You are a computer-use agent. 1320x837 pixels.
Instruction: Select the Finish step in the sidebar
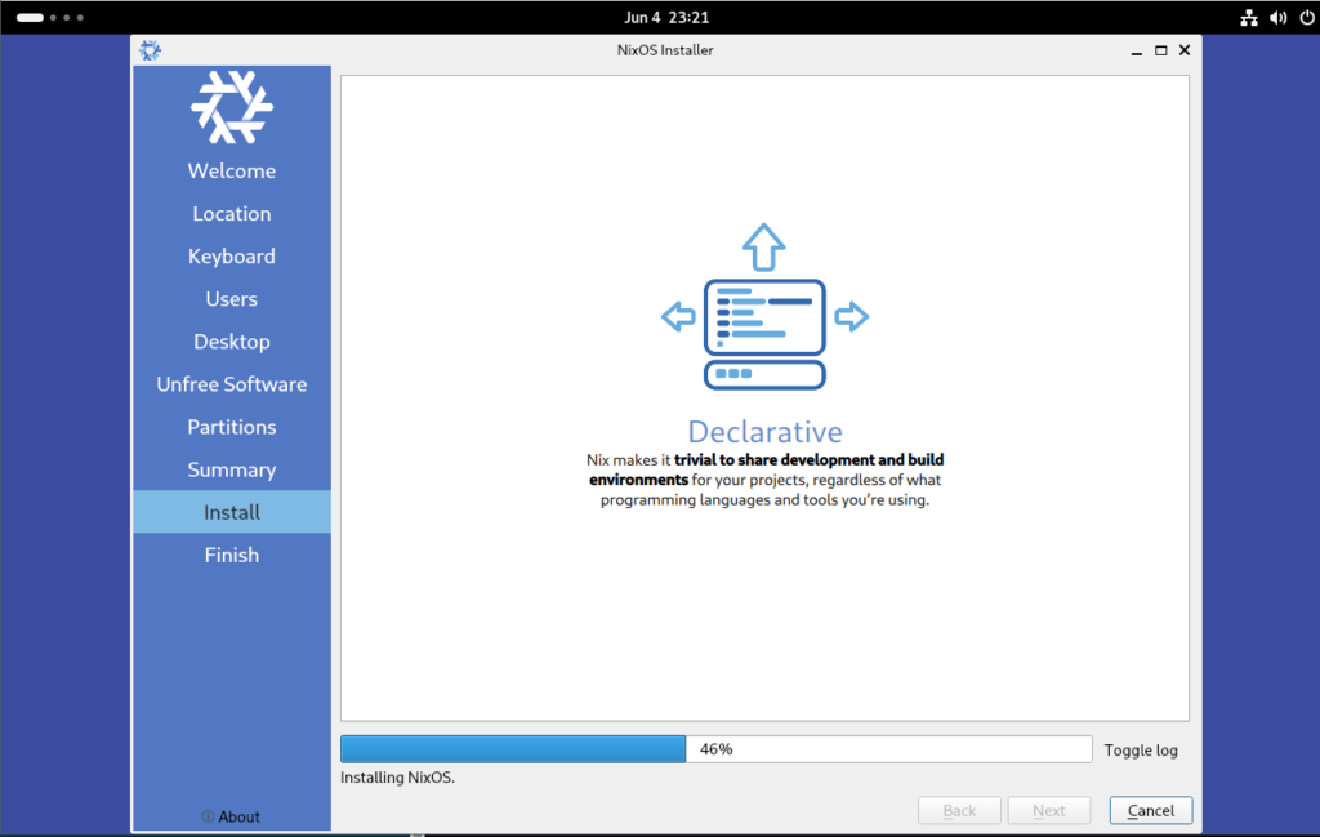(231, 554)
